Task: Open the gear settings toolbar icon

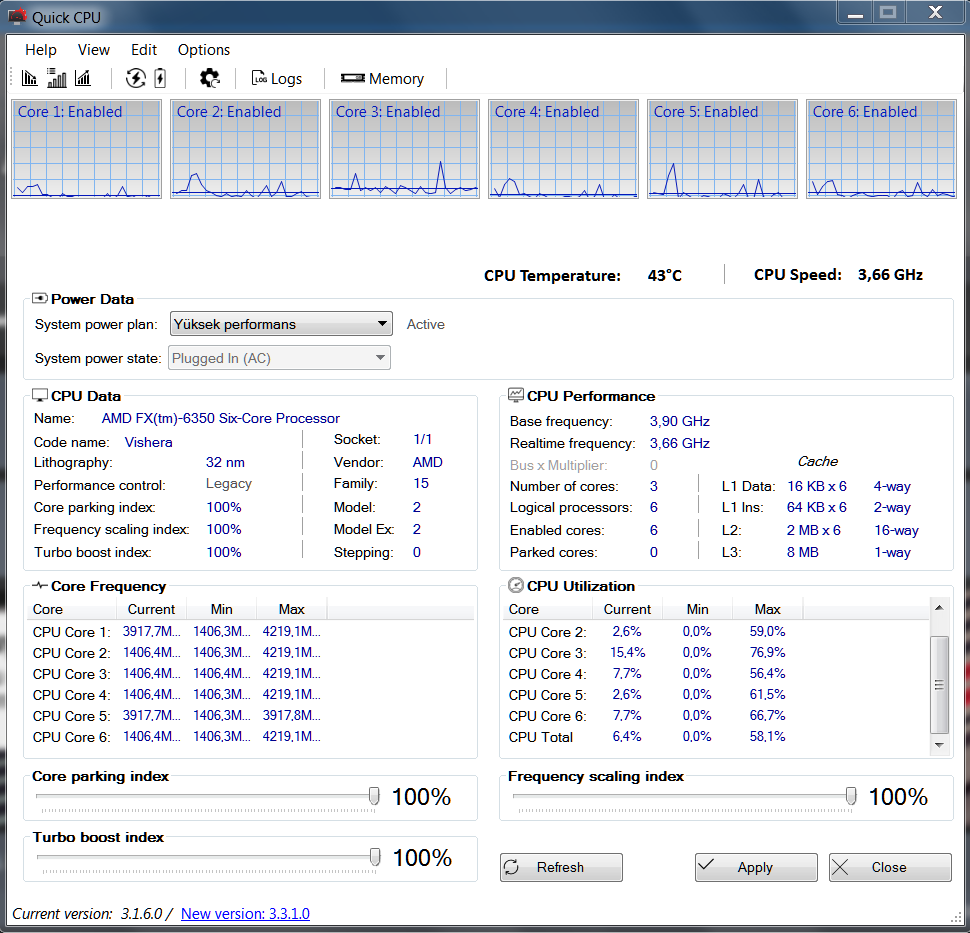Action: click(x=209, y=78)
